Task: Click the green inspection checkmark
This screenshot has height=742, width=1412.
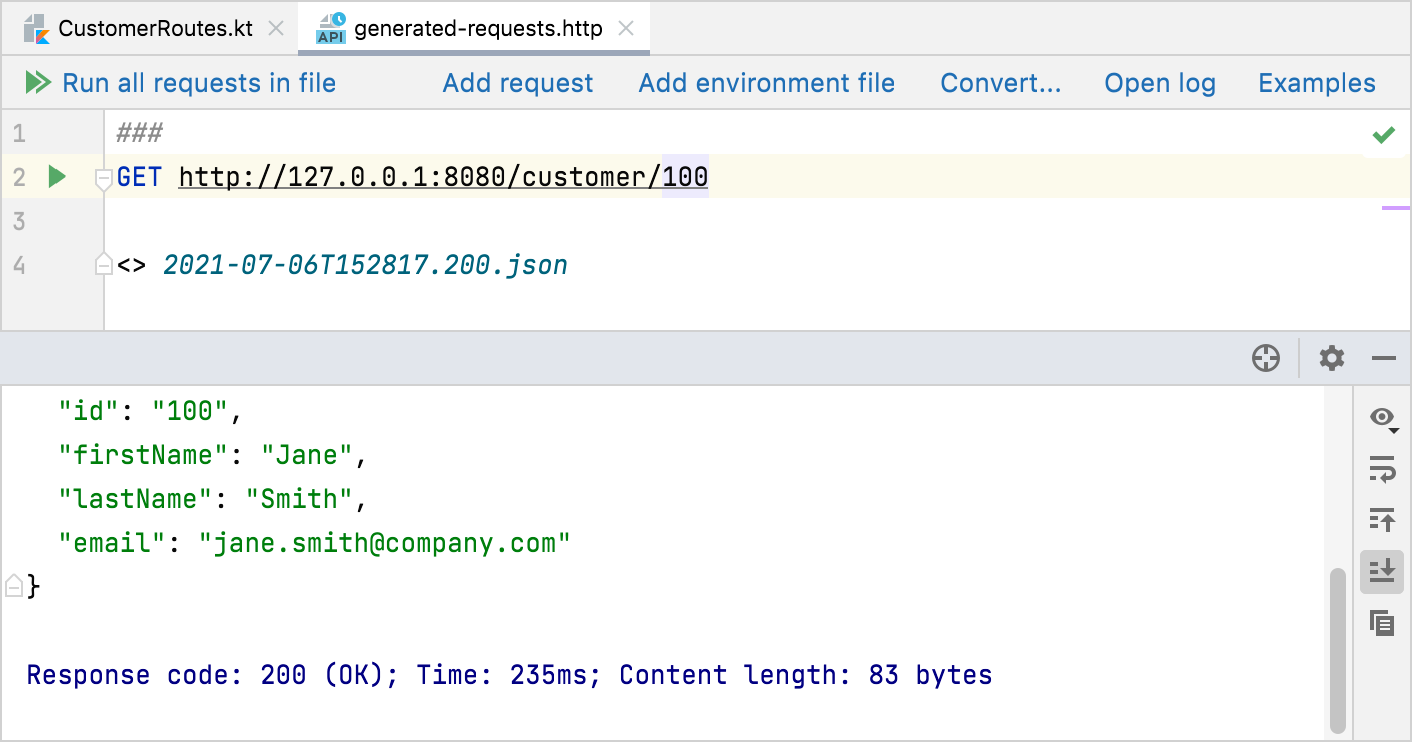Action: click(x=1384, y=134)
